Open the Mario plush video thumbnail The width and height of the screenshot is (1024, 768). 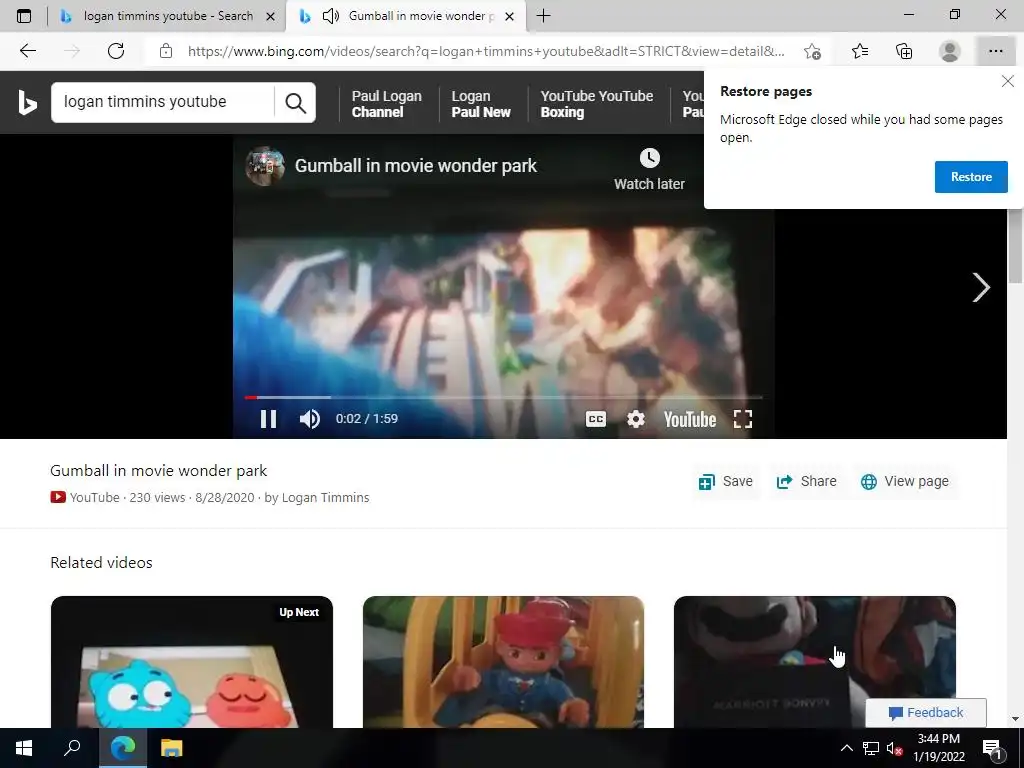point(814,662)
